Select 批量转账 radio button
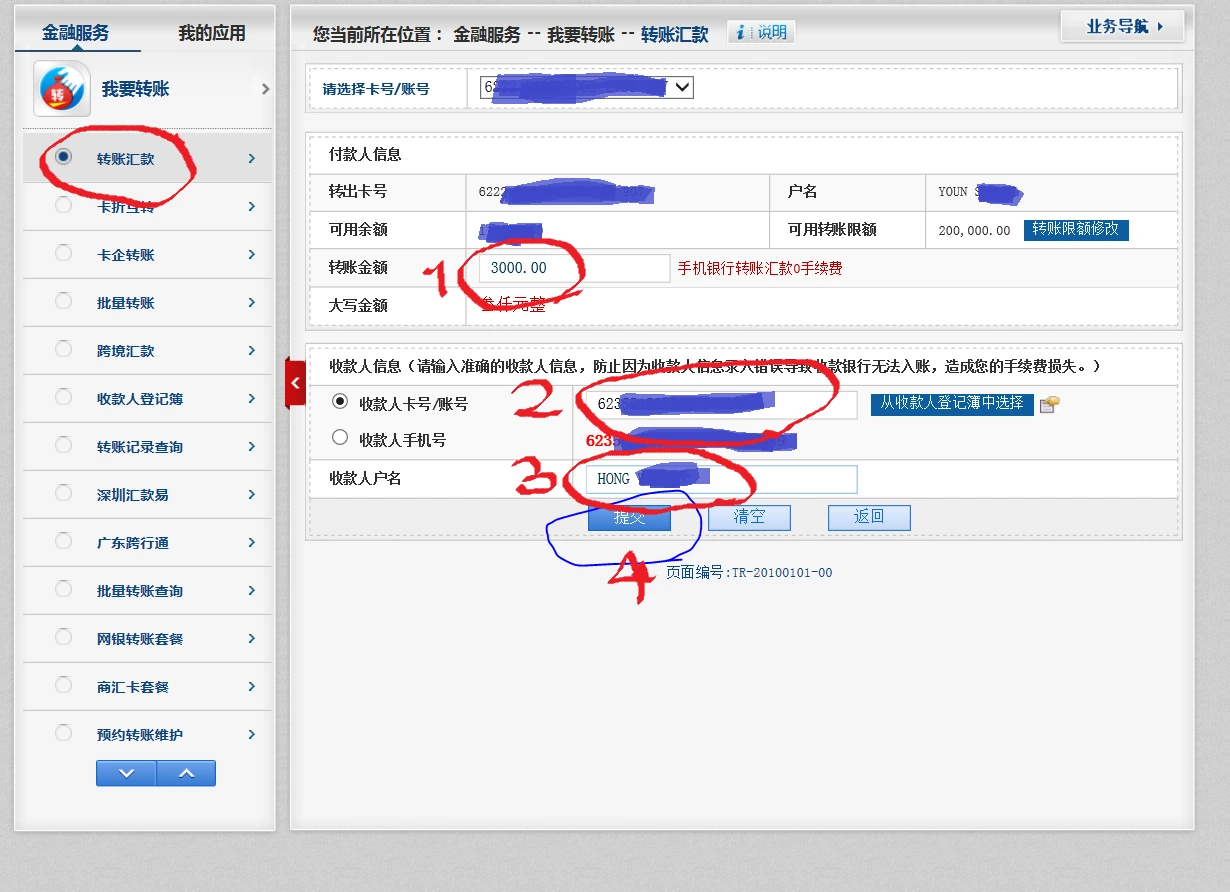Viewport: 1230px width, 892px height. [64, 302]
